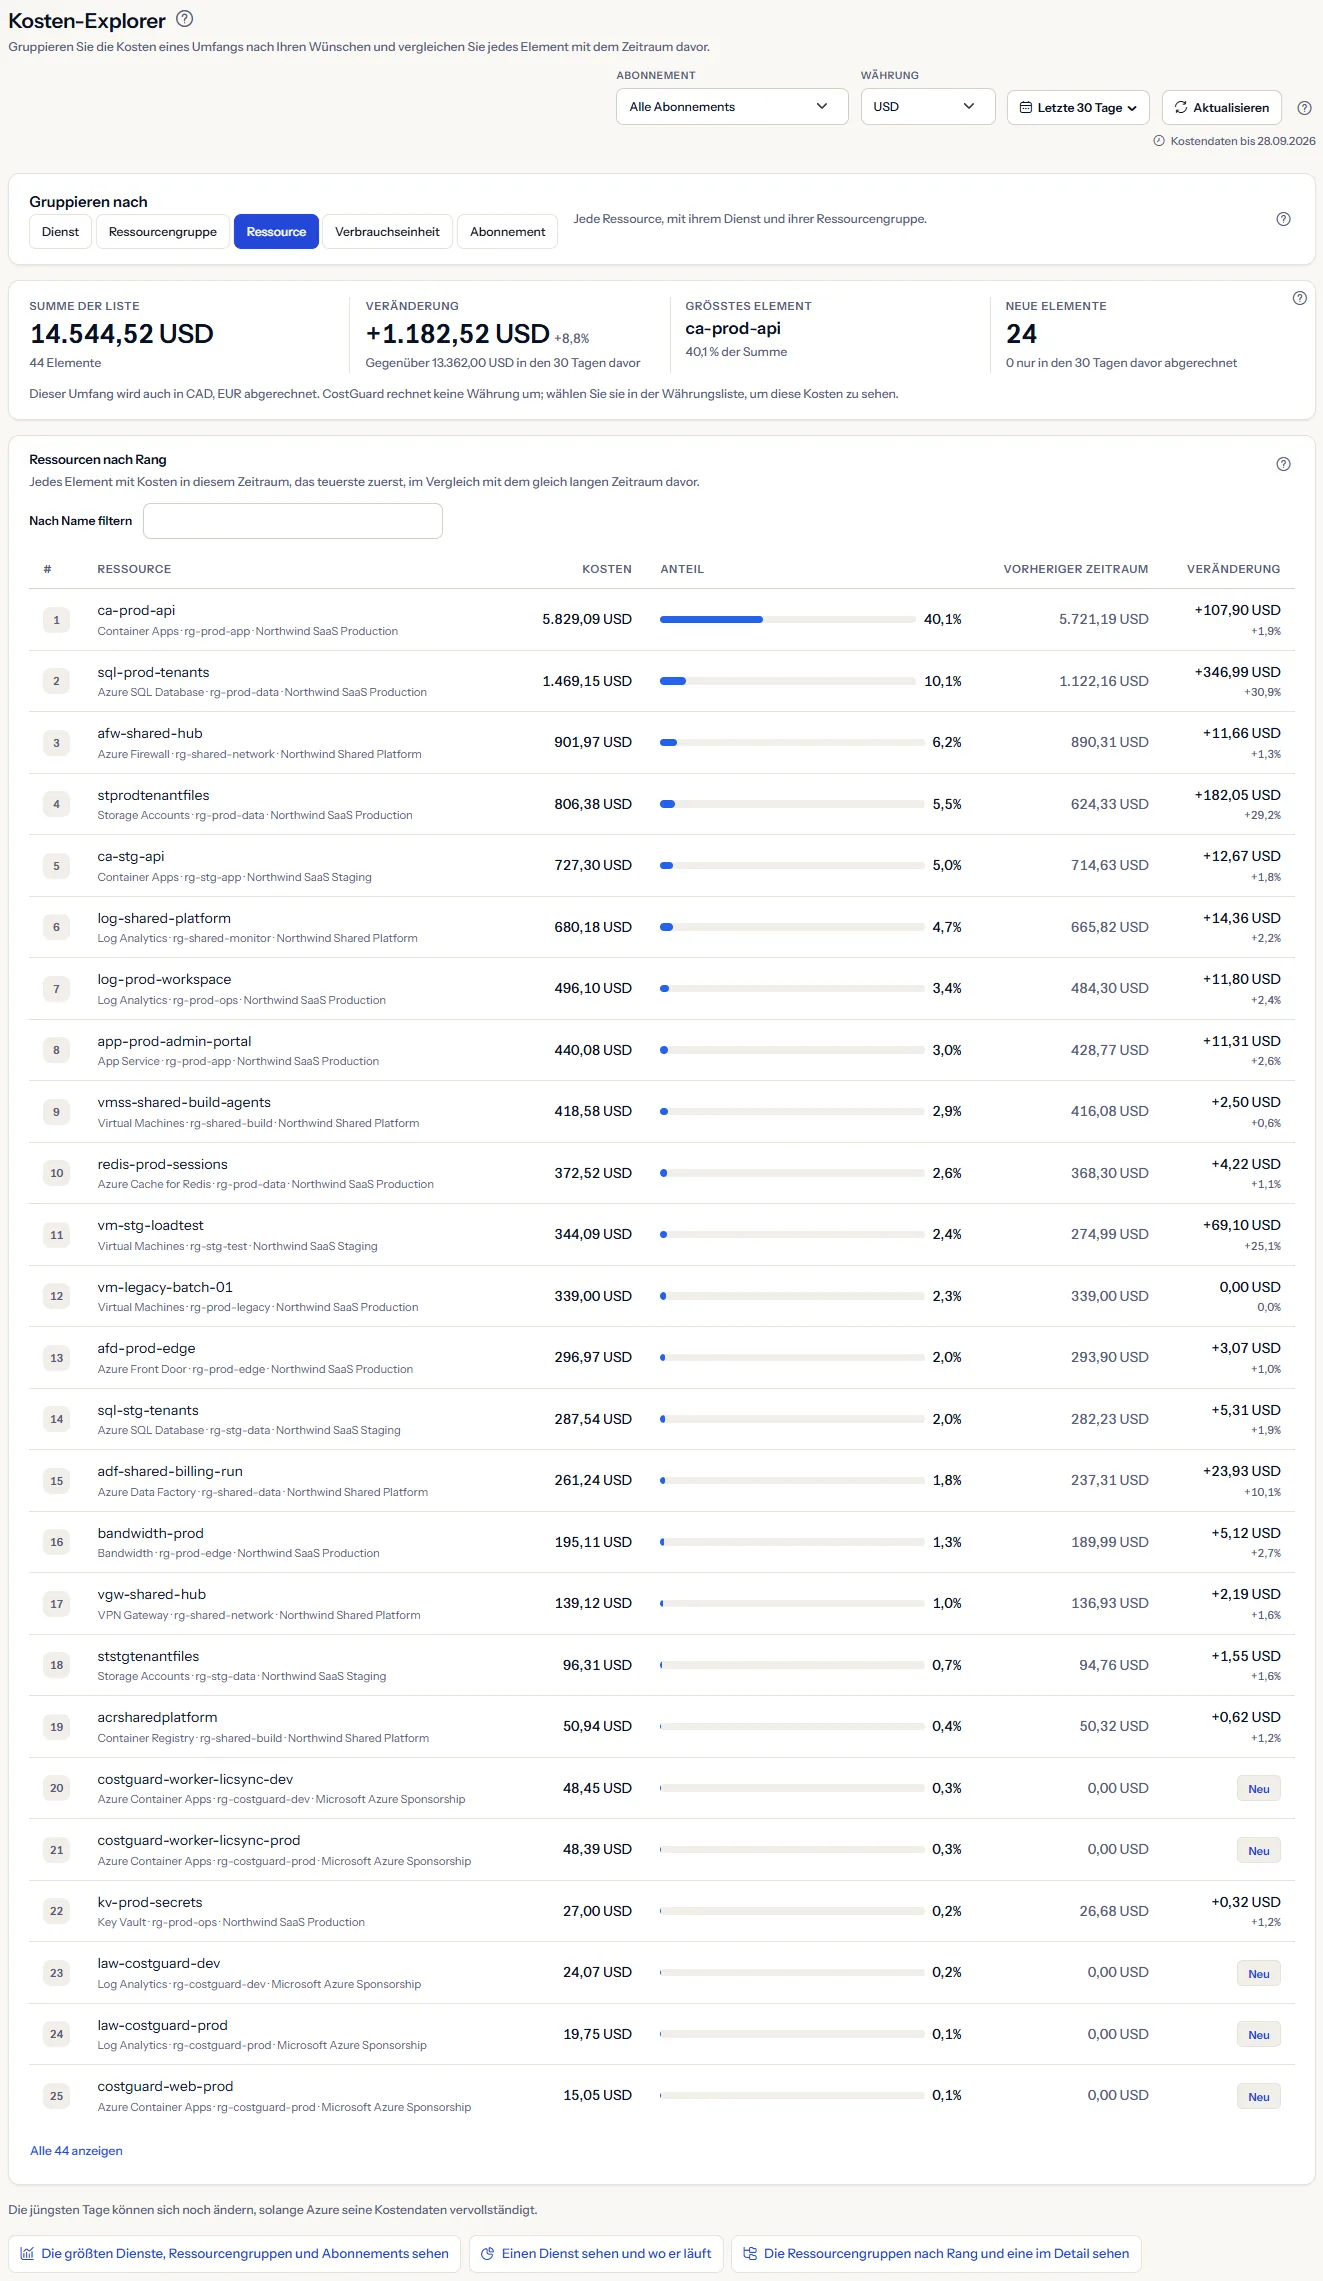Click refresh icon in Aktualisieren button

1181,107
